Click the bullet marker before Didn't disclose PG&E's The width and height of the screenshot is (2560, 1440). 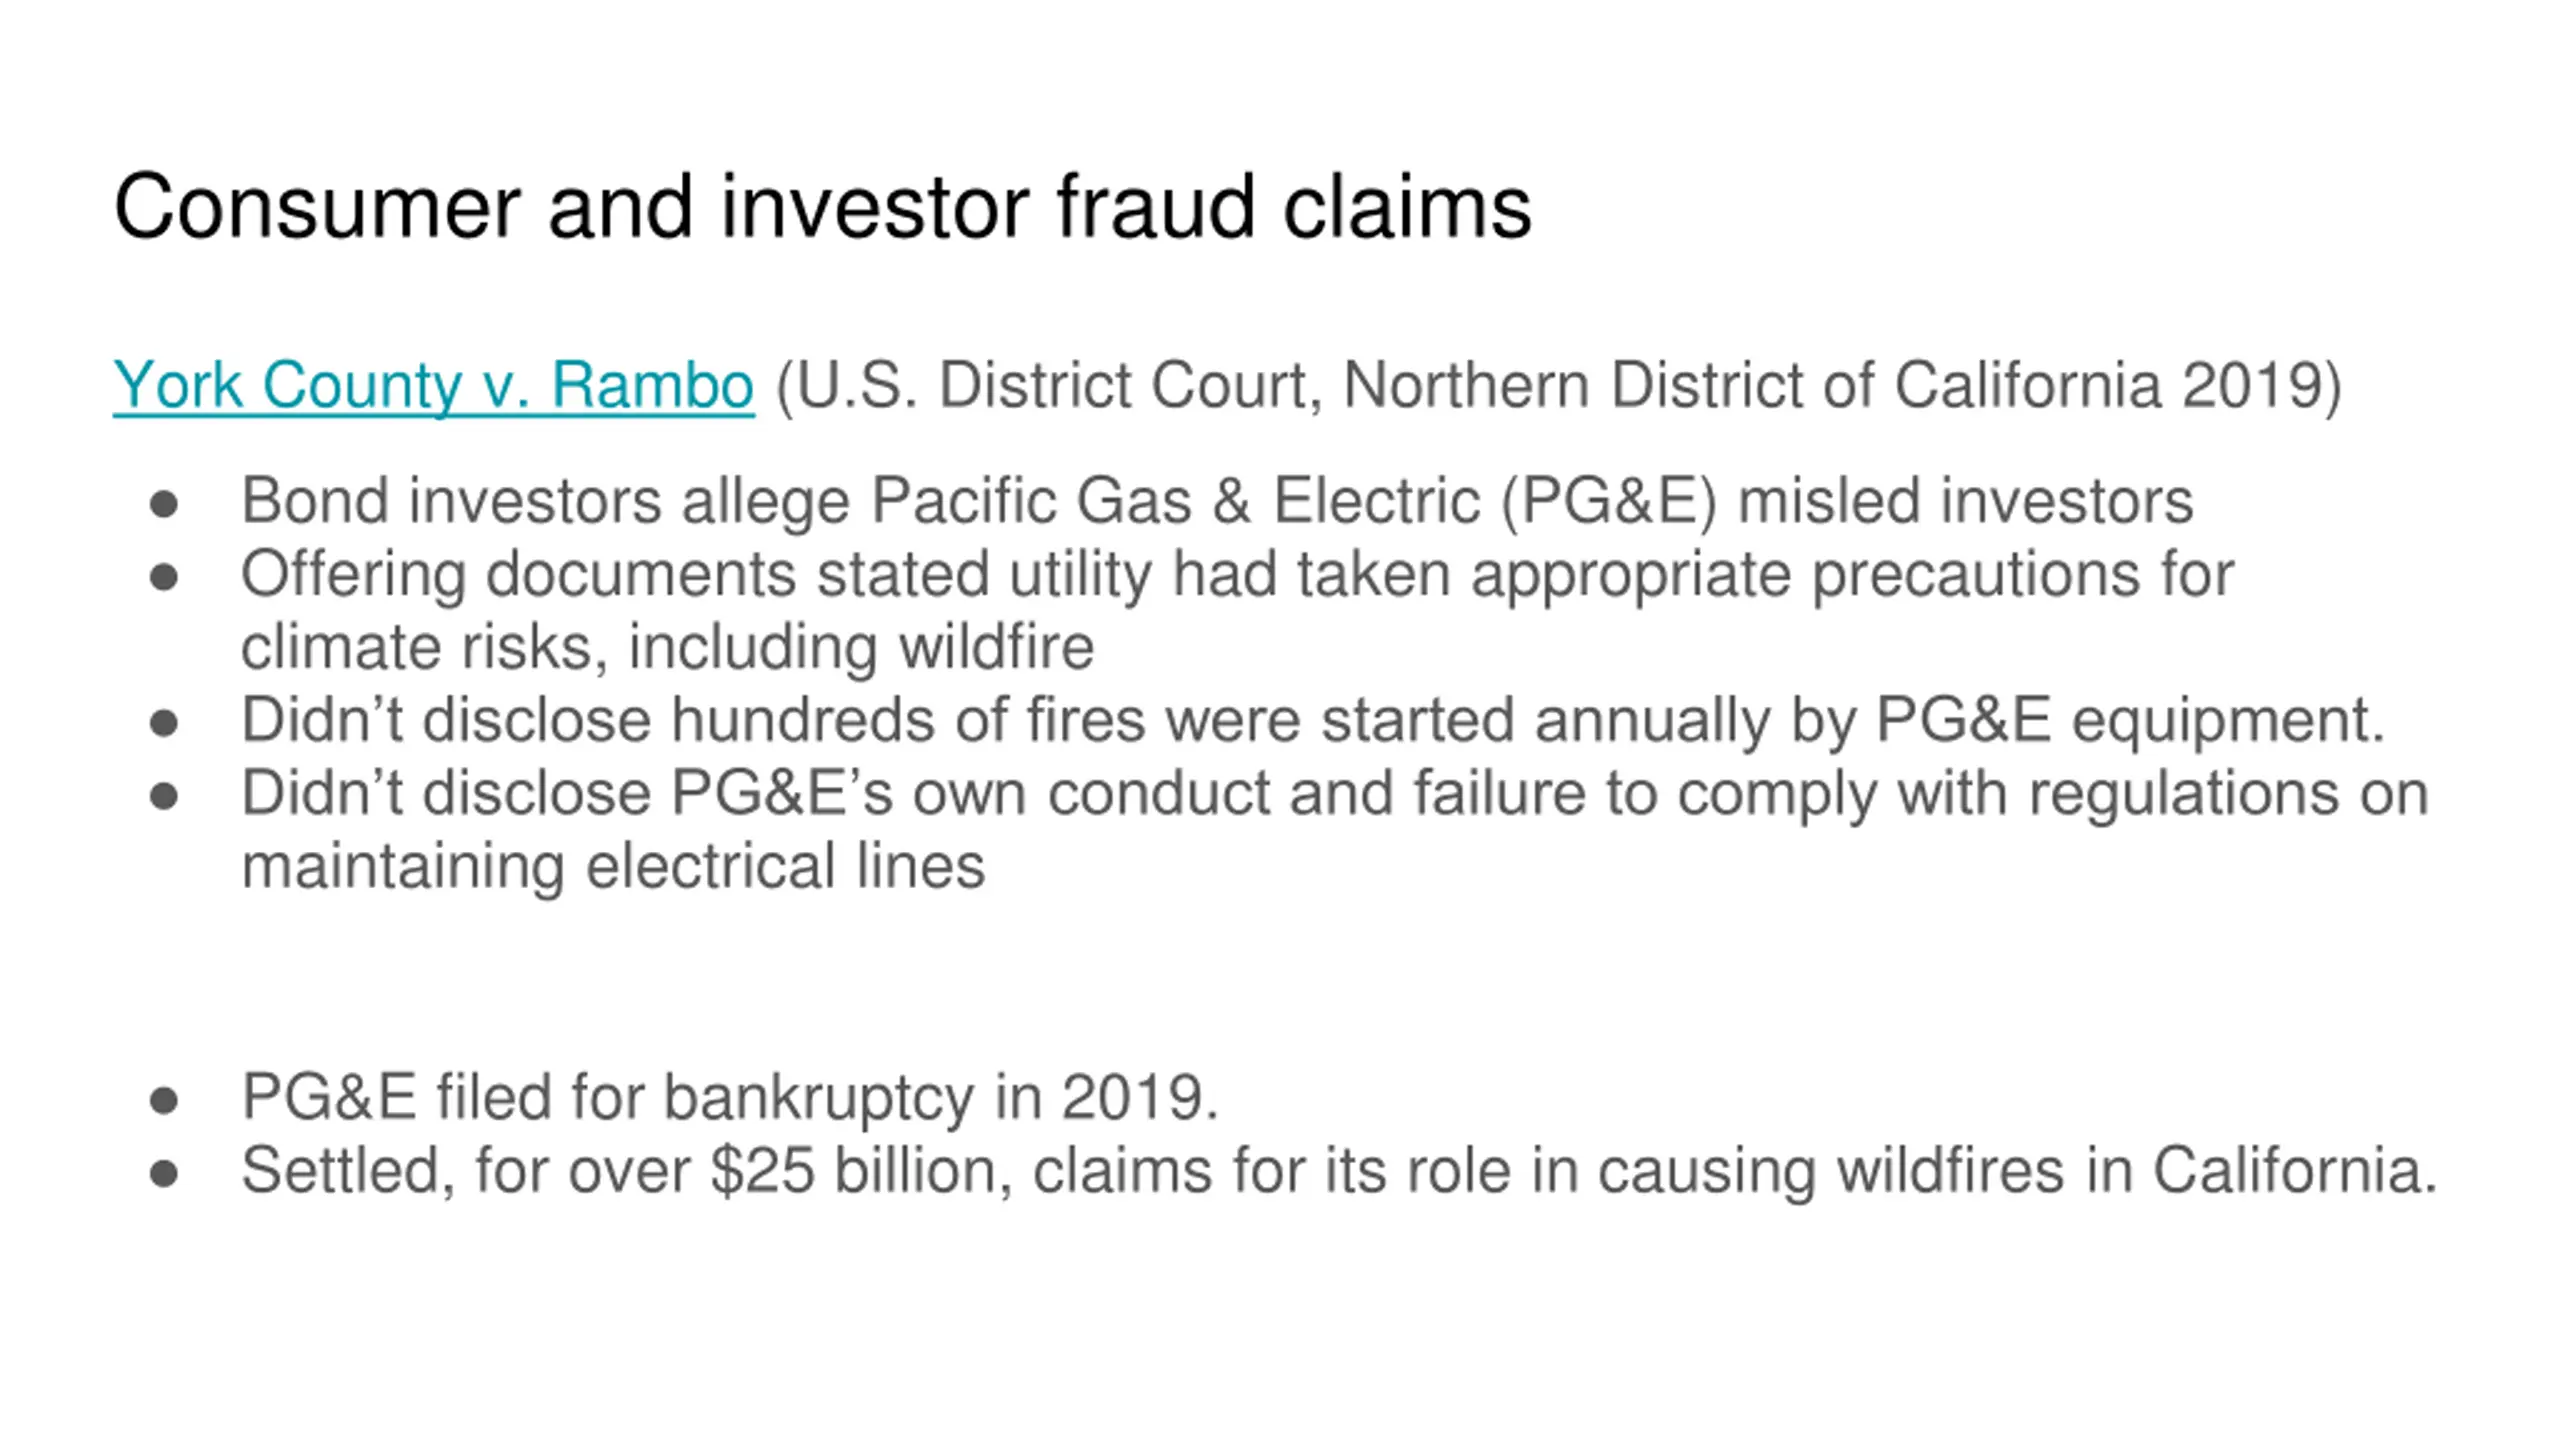point(163,797)
